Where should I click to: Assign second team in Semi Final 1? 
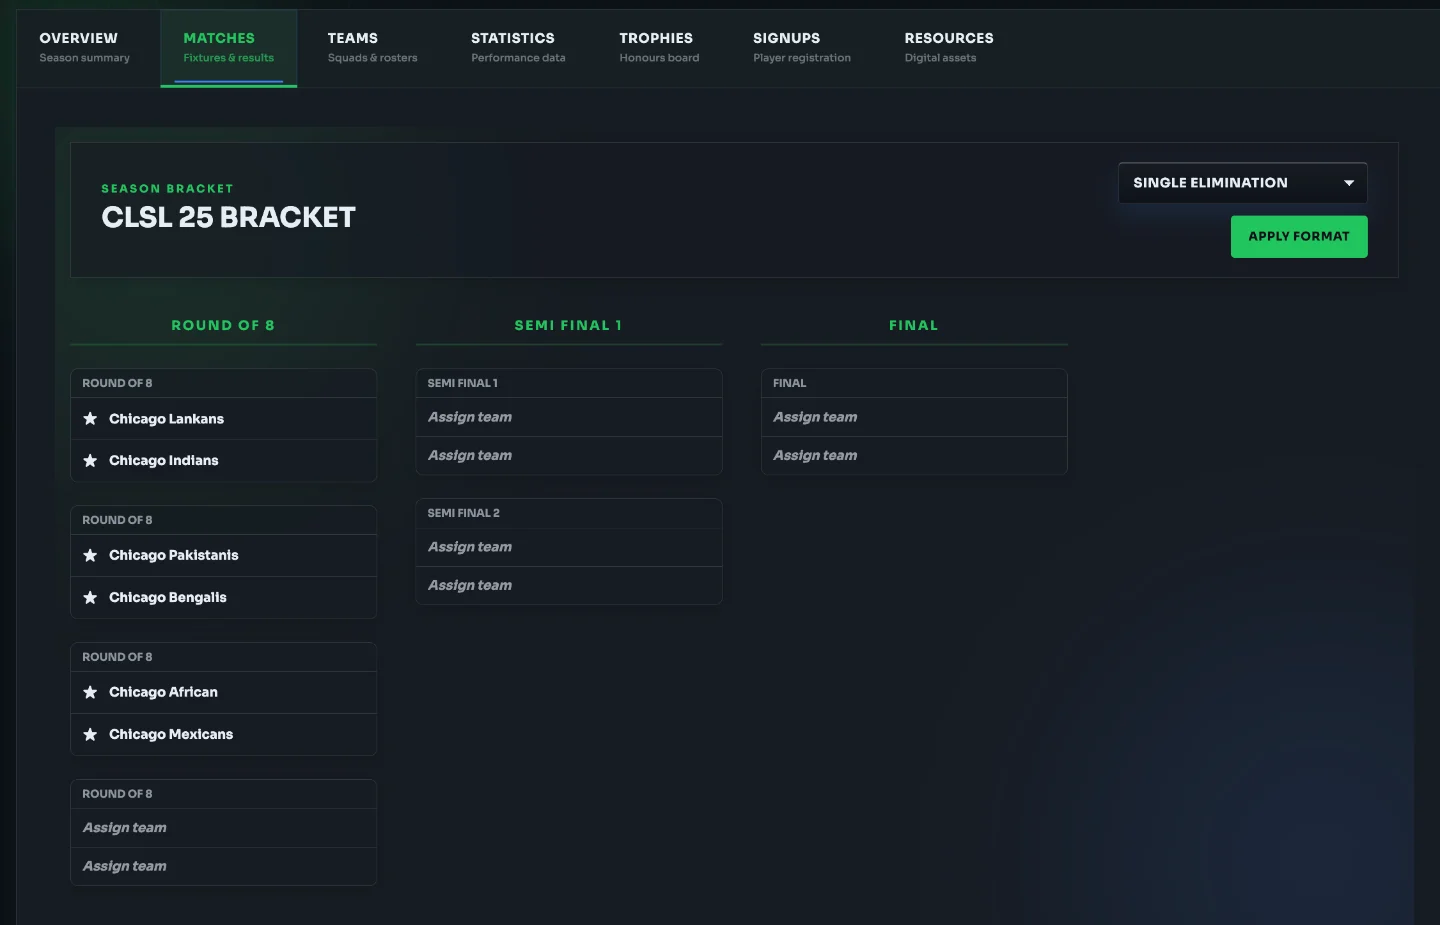pos(569,456)
